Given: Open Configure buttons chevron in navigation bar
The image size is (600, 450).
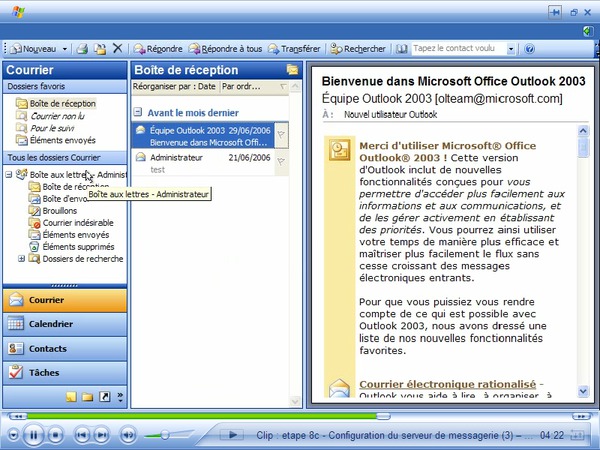Looking at the screenshot, I should pyautogui.click(x=120, y=397).
